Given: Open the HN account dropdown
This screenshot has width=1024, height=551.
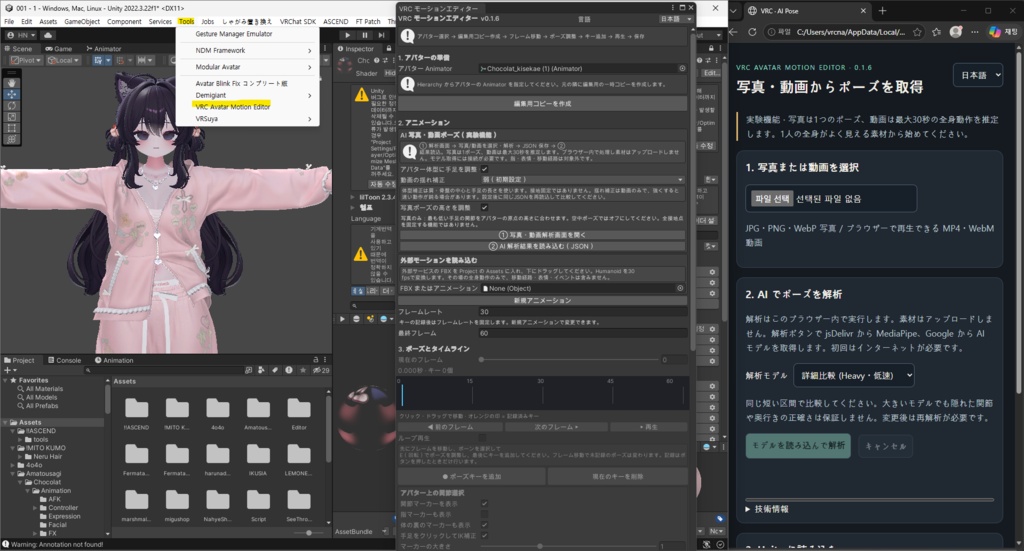Looking at the screenshot, I should tap(22, 35).
